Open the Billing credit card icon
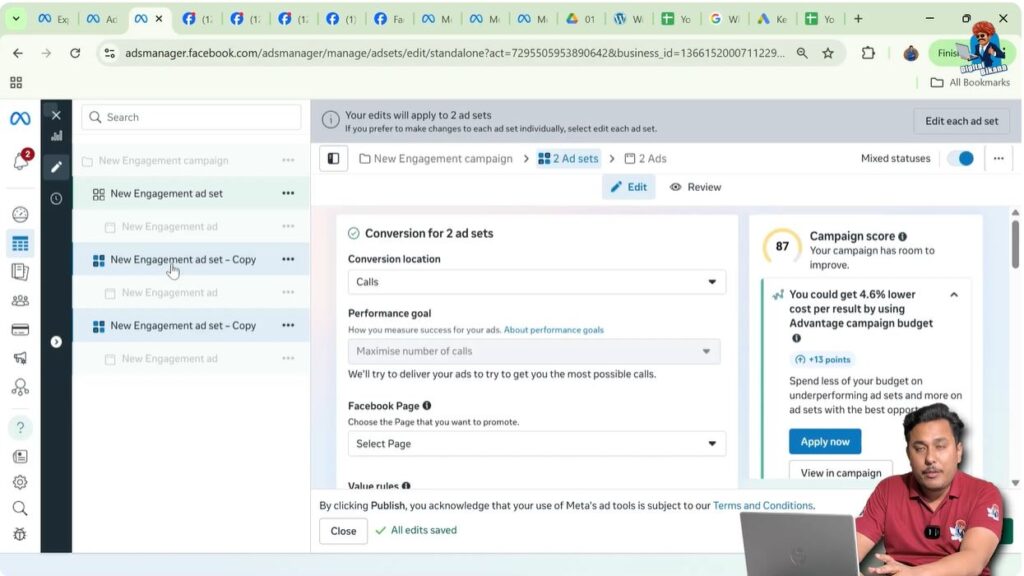 20,328
